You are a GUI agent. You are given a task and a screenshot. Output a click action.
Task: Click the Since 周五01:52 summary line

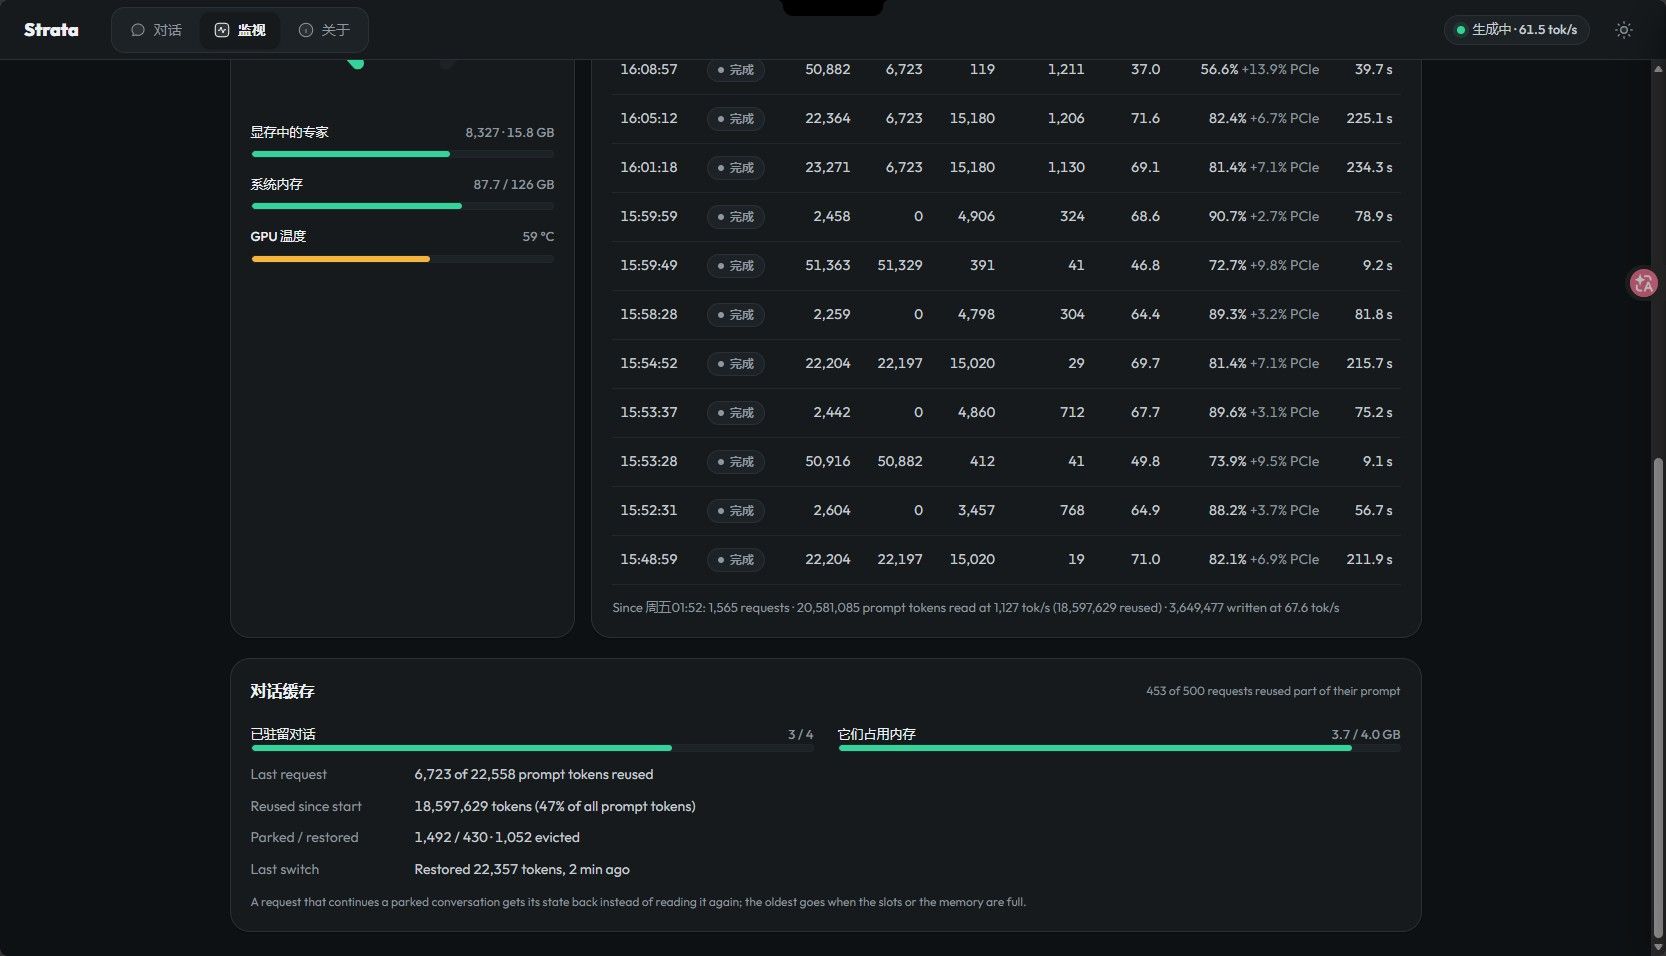[x=975, y=608]
